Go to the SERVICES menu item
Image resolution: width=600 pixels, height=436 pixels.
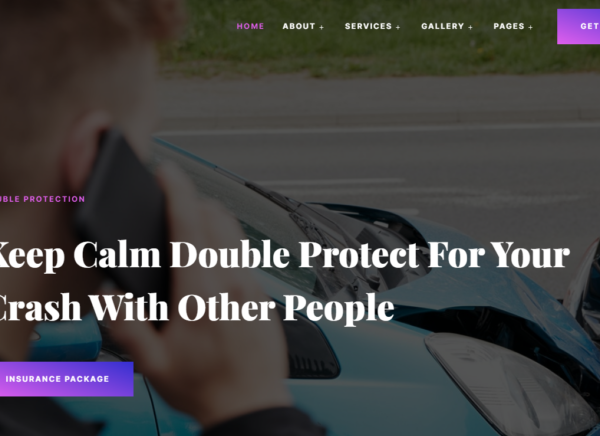(x=368, y=26)
